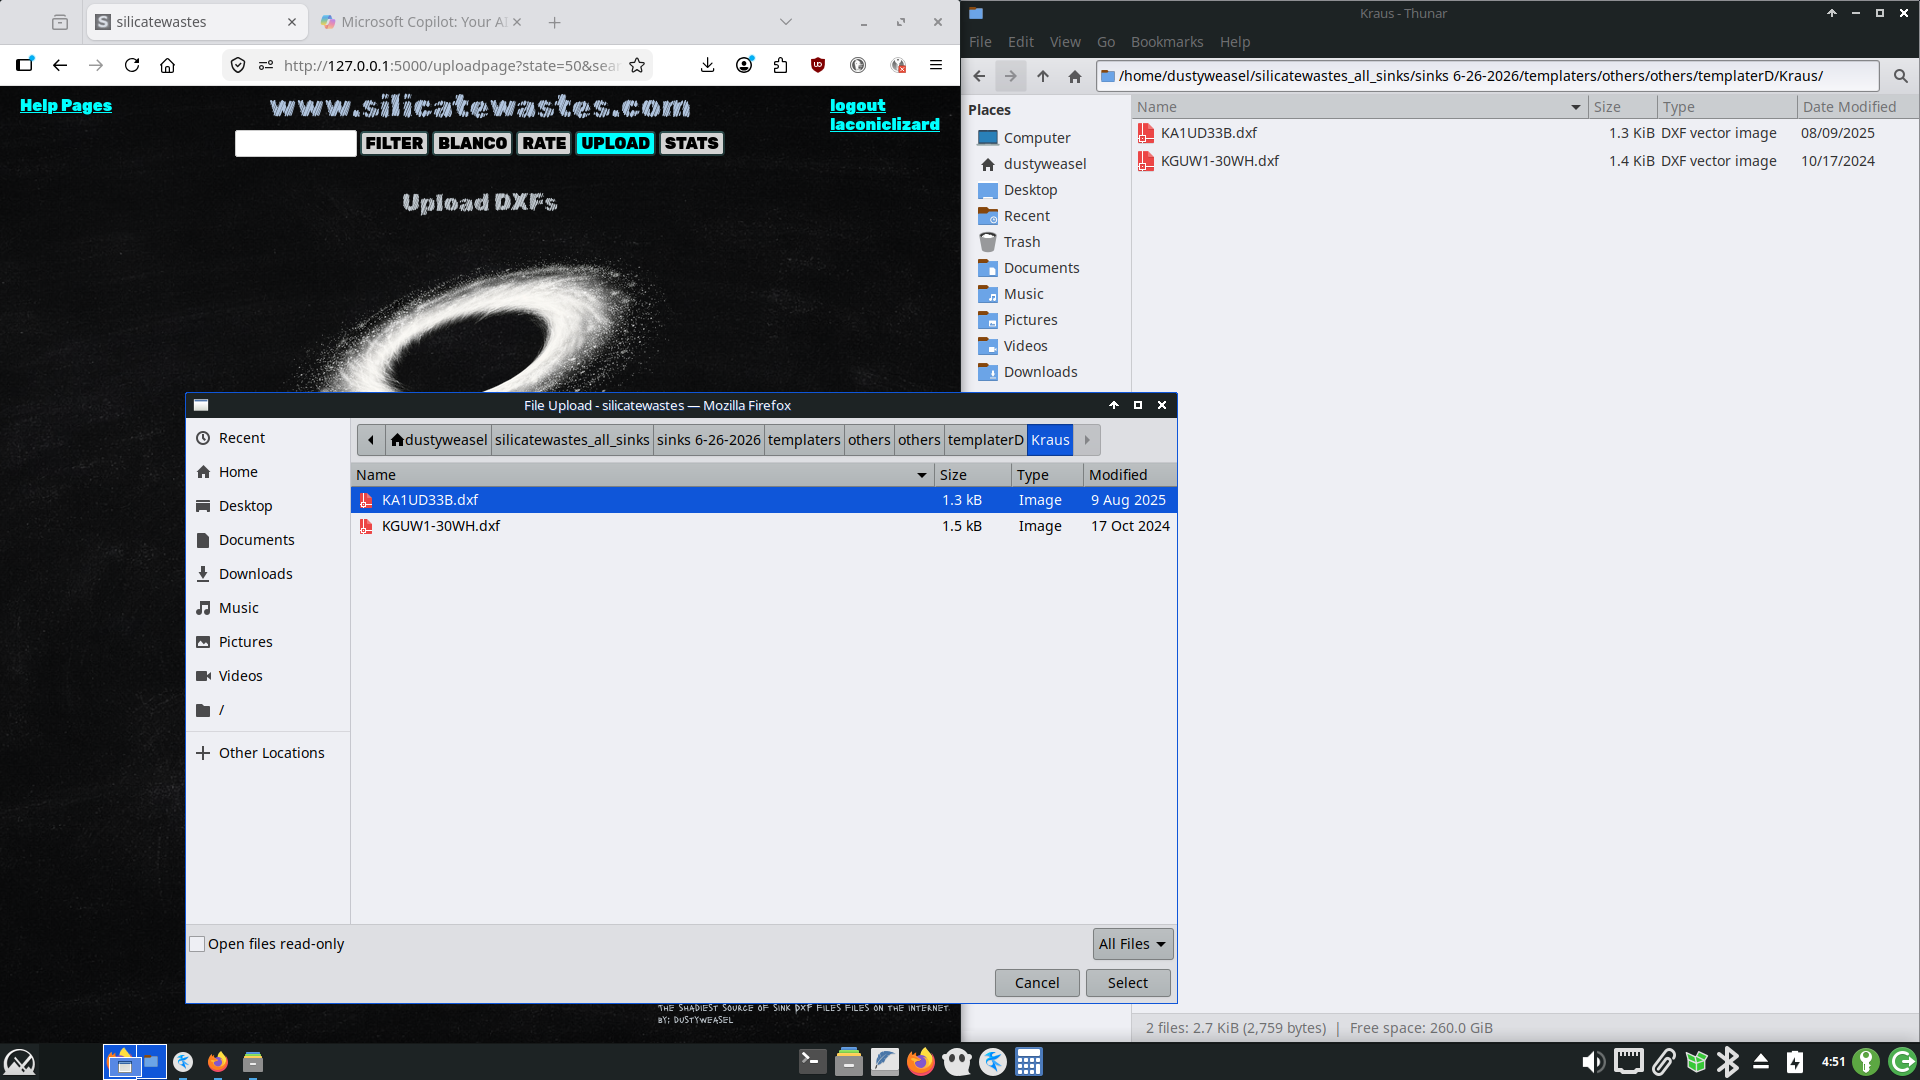Click new tab plus button in Firefox

(x=555, y=22)
